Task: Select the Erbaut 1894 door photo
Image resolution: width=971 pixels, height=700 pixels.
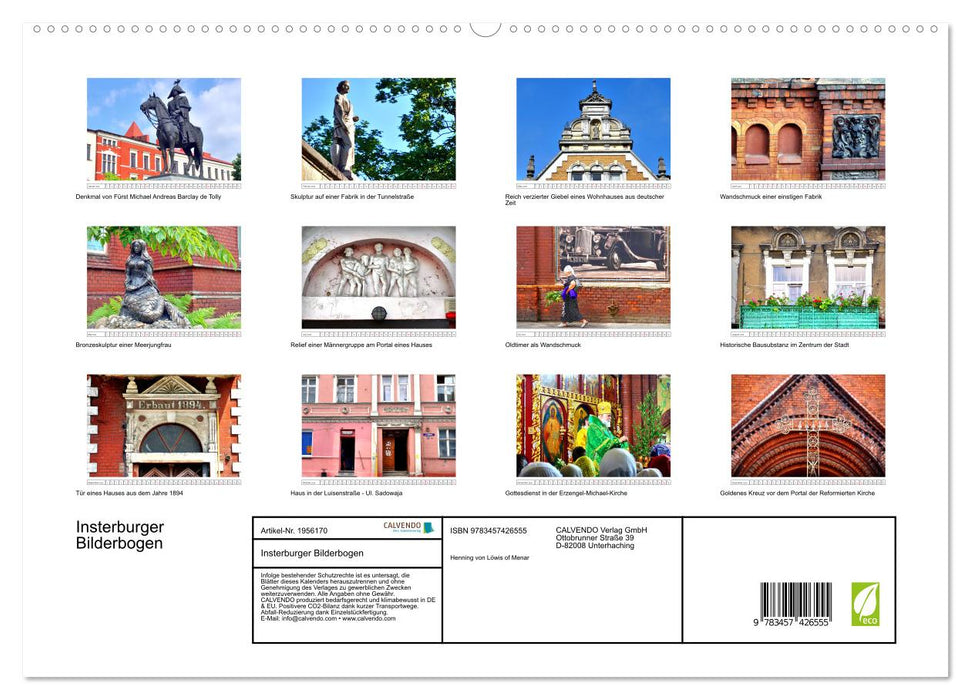Action: [163, 425]
